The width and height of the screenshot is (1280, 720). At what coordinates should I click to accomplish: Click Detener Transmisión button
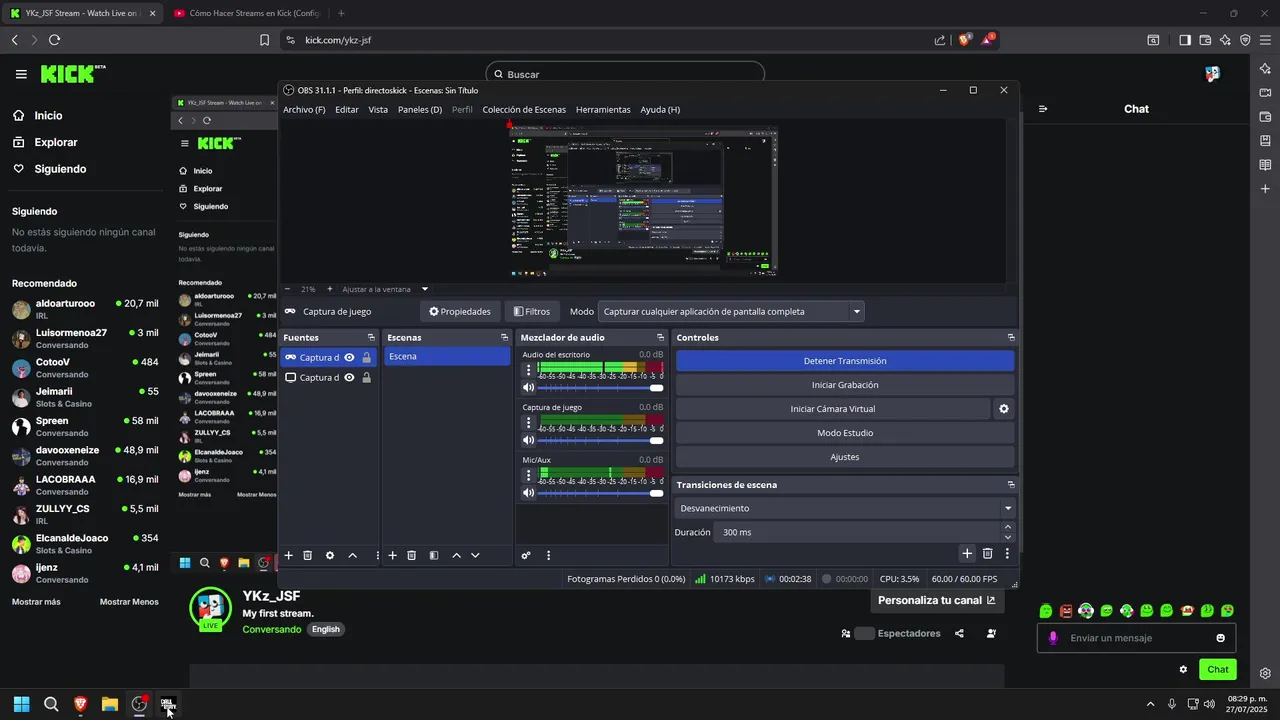(845, 361)
